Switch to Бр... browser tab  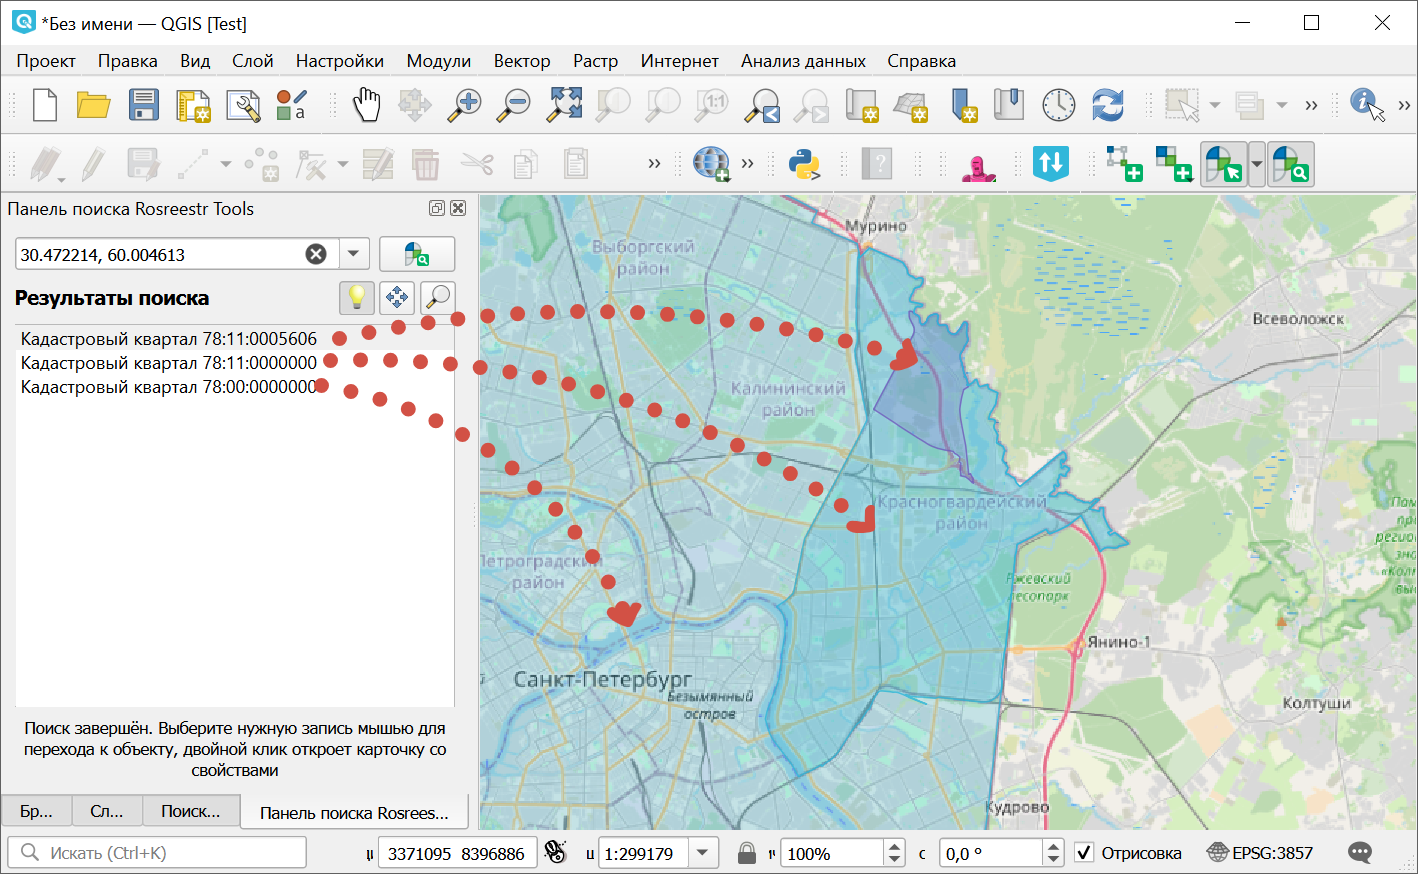pyautogui.click(x=36, y=811)
